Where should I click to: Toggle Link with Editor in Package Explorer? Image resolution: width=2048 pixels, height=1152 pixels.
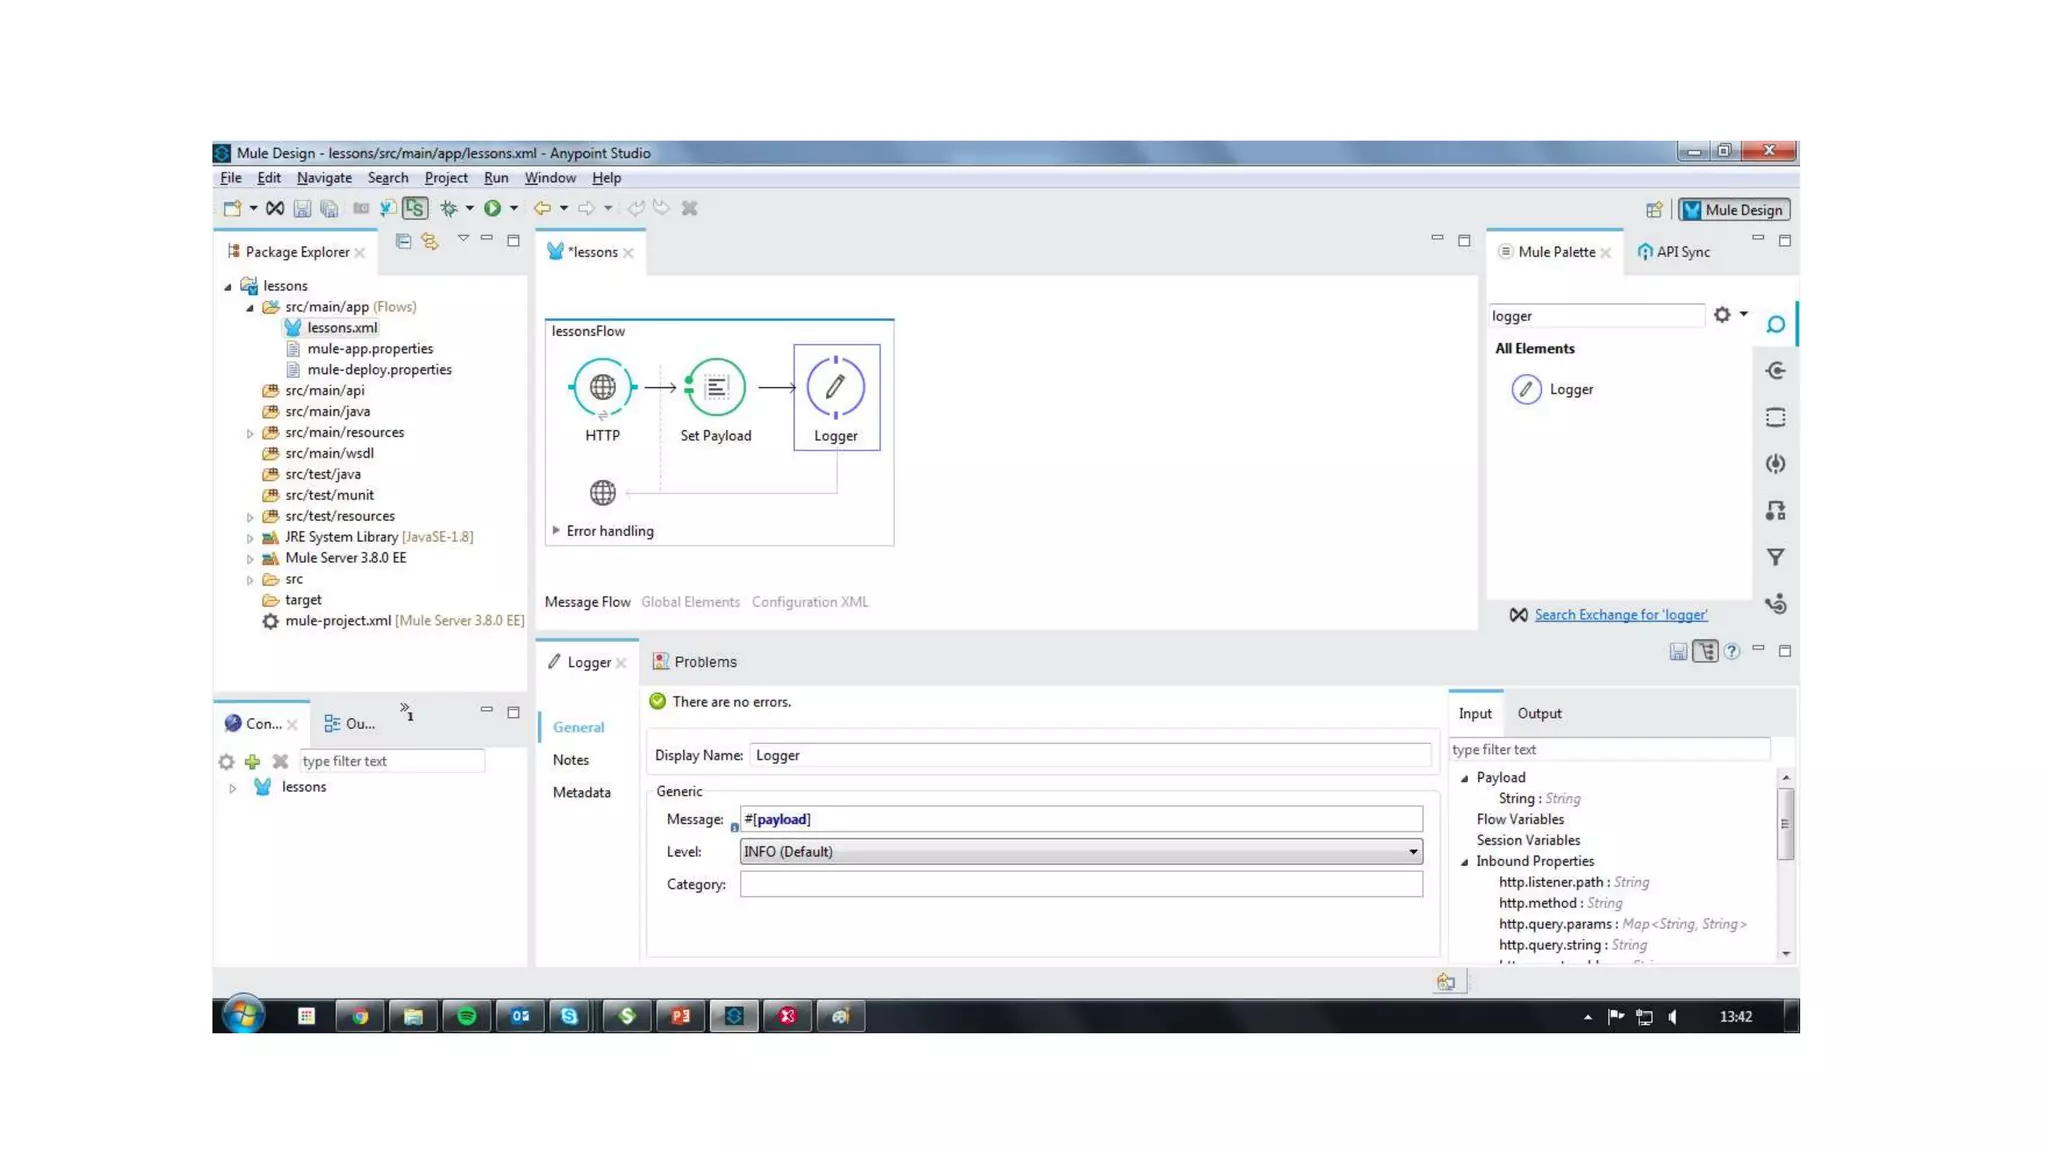coord(430,241)
